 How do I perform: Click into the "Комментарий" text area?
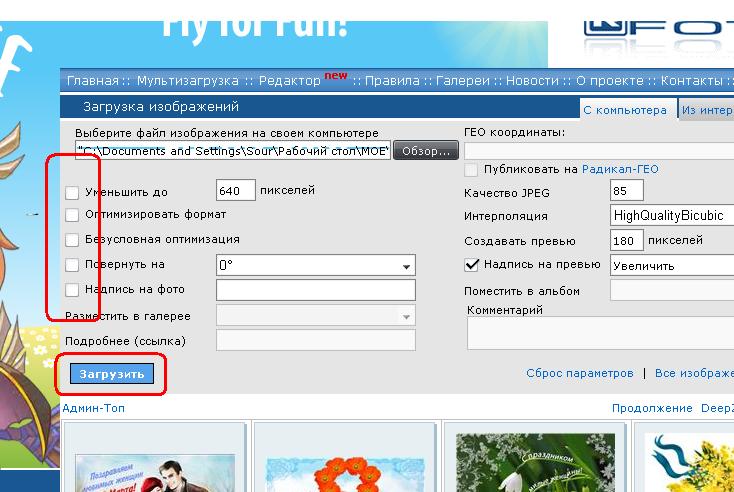pos(600,332)
